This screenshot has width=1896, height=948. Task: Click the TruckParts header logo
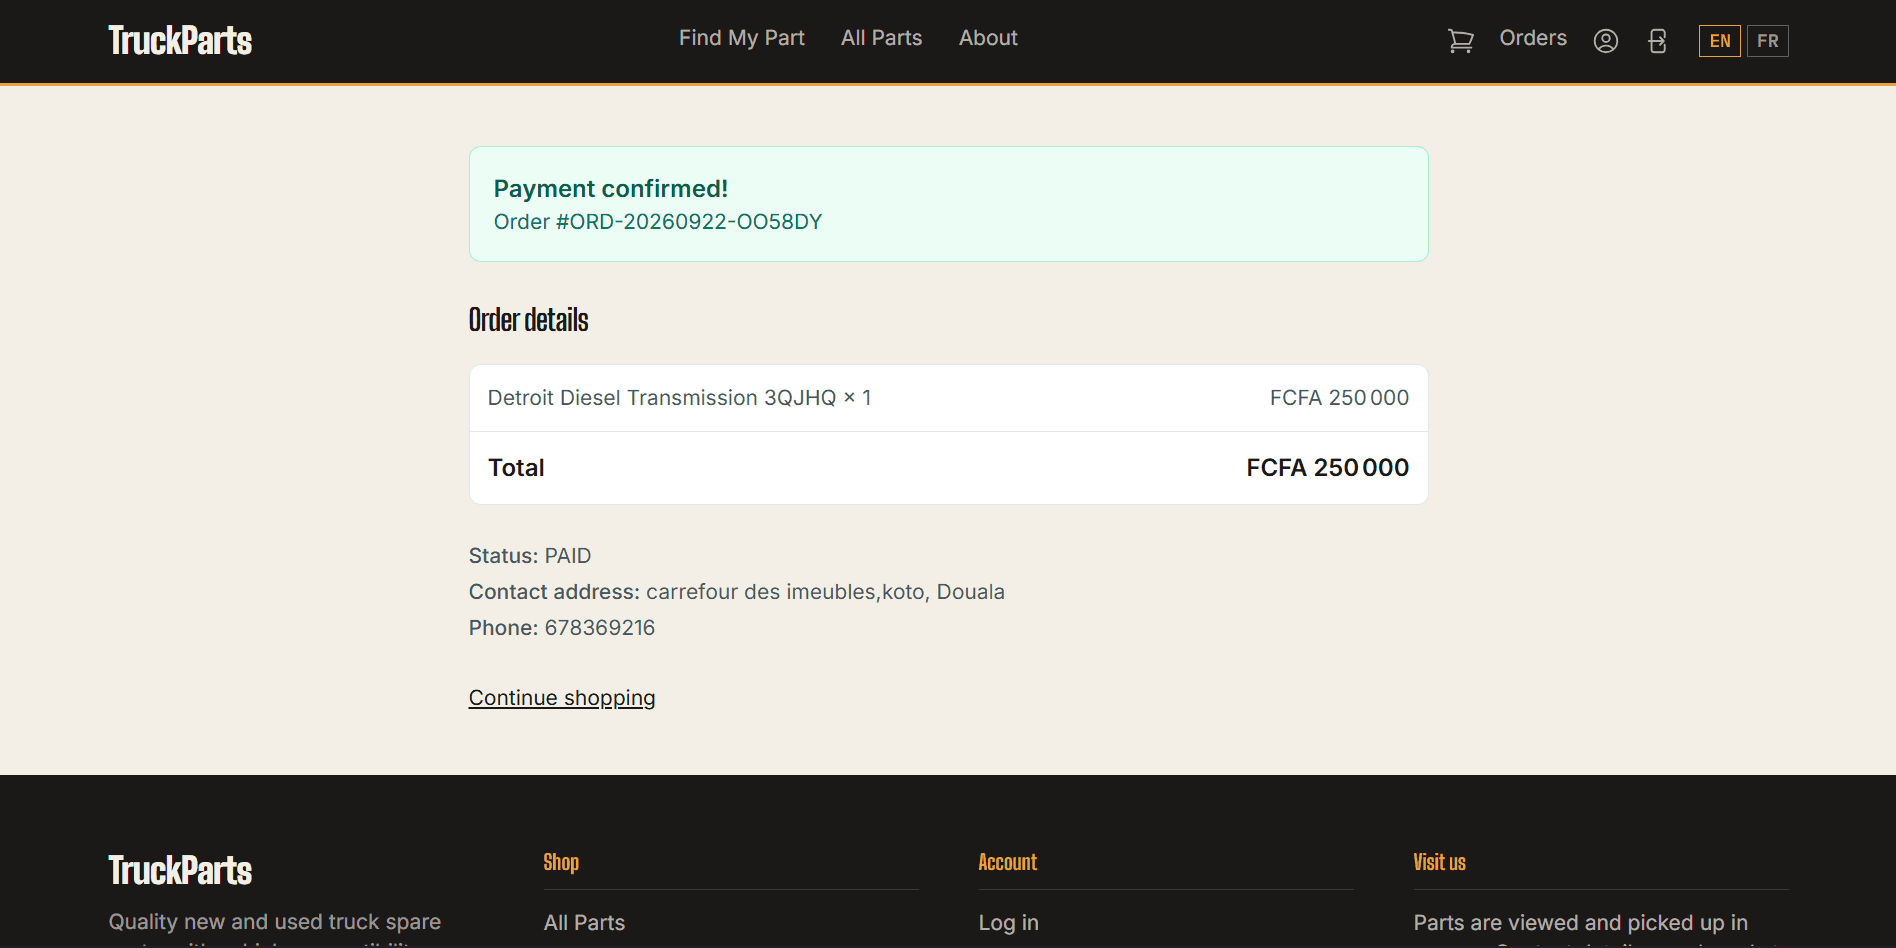point(180,41)
